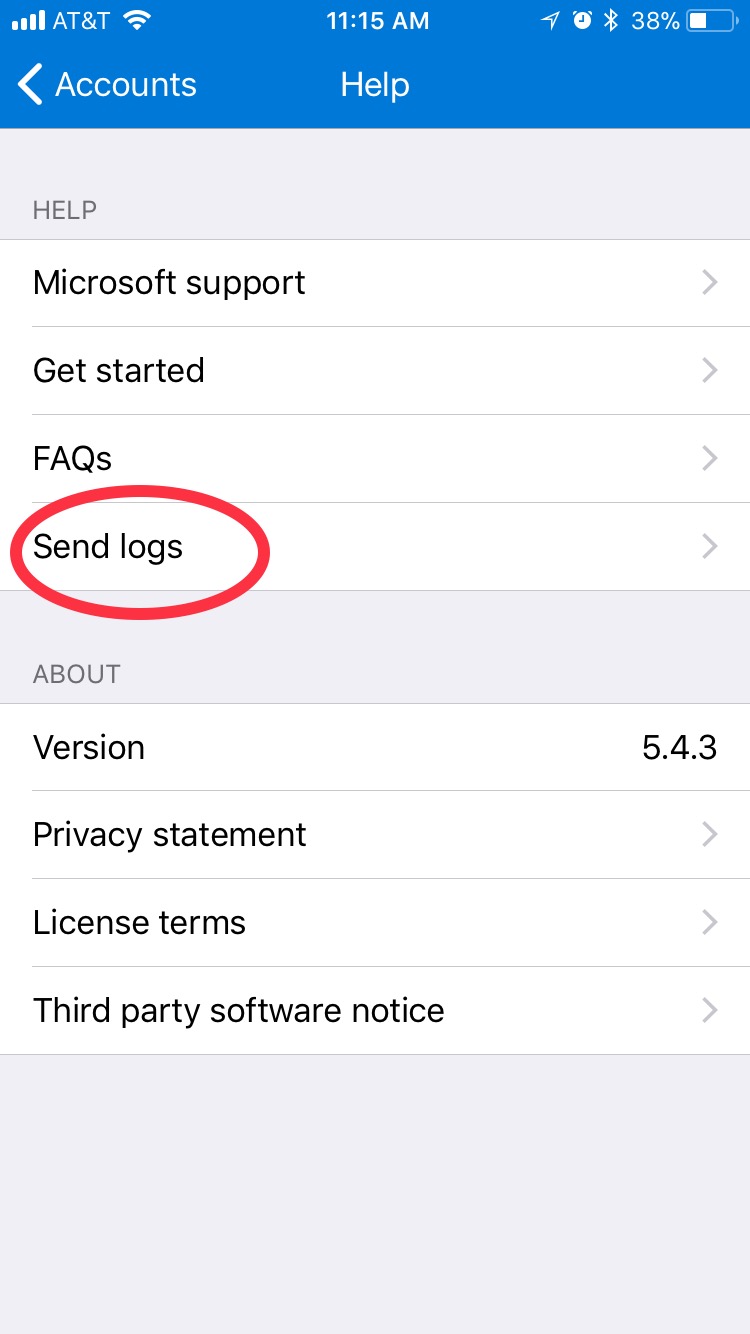Open the FAQs menu entry
Viewport: 750px width, 1334px height.
click(x=375, y=459)
